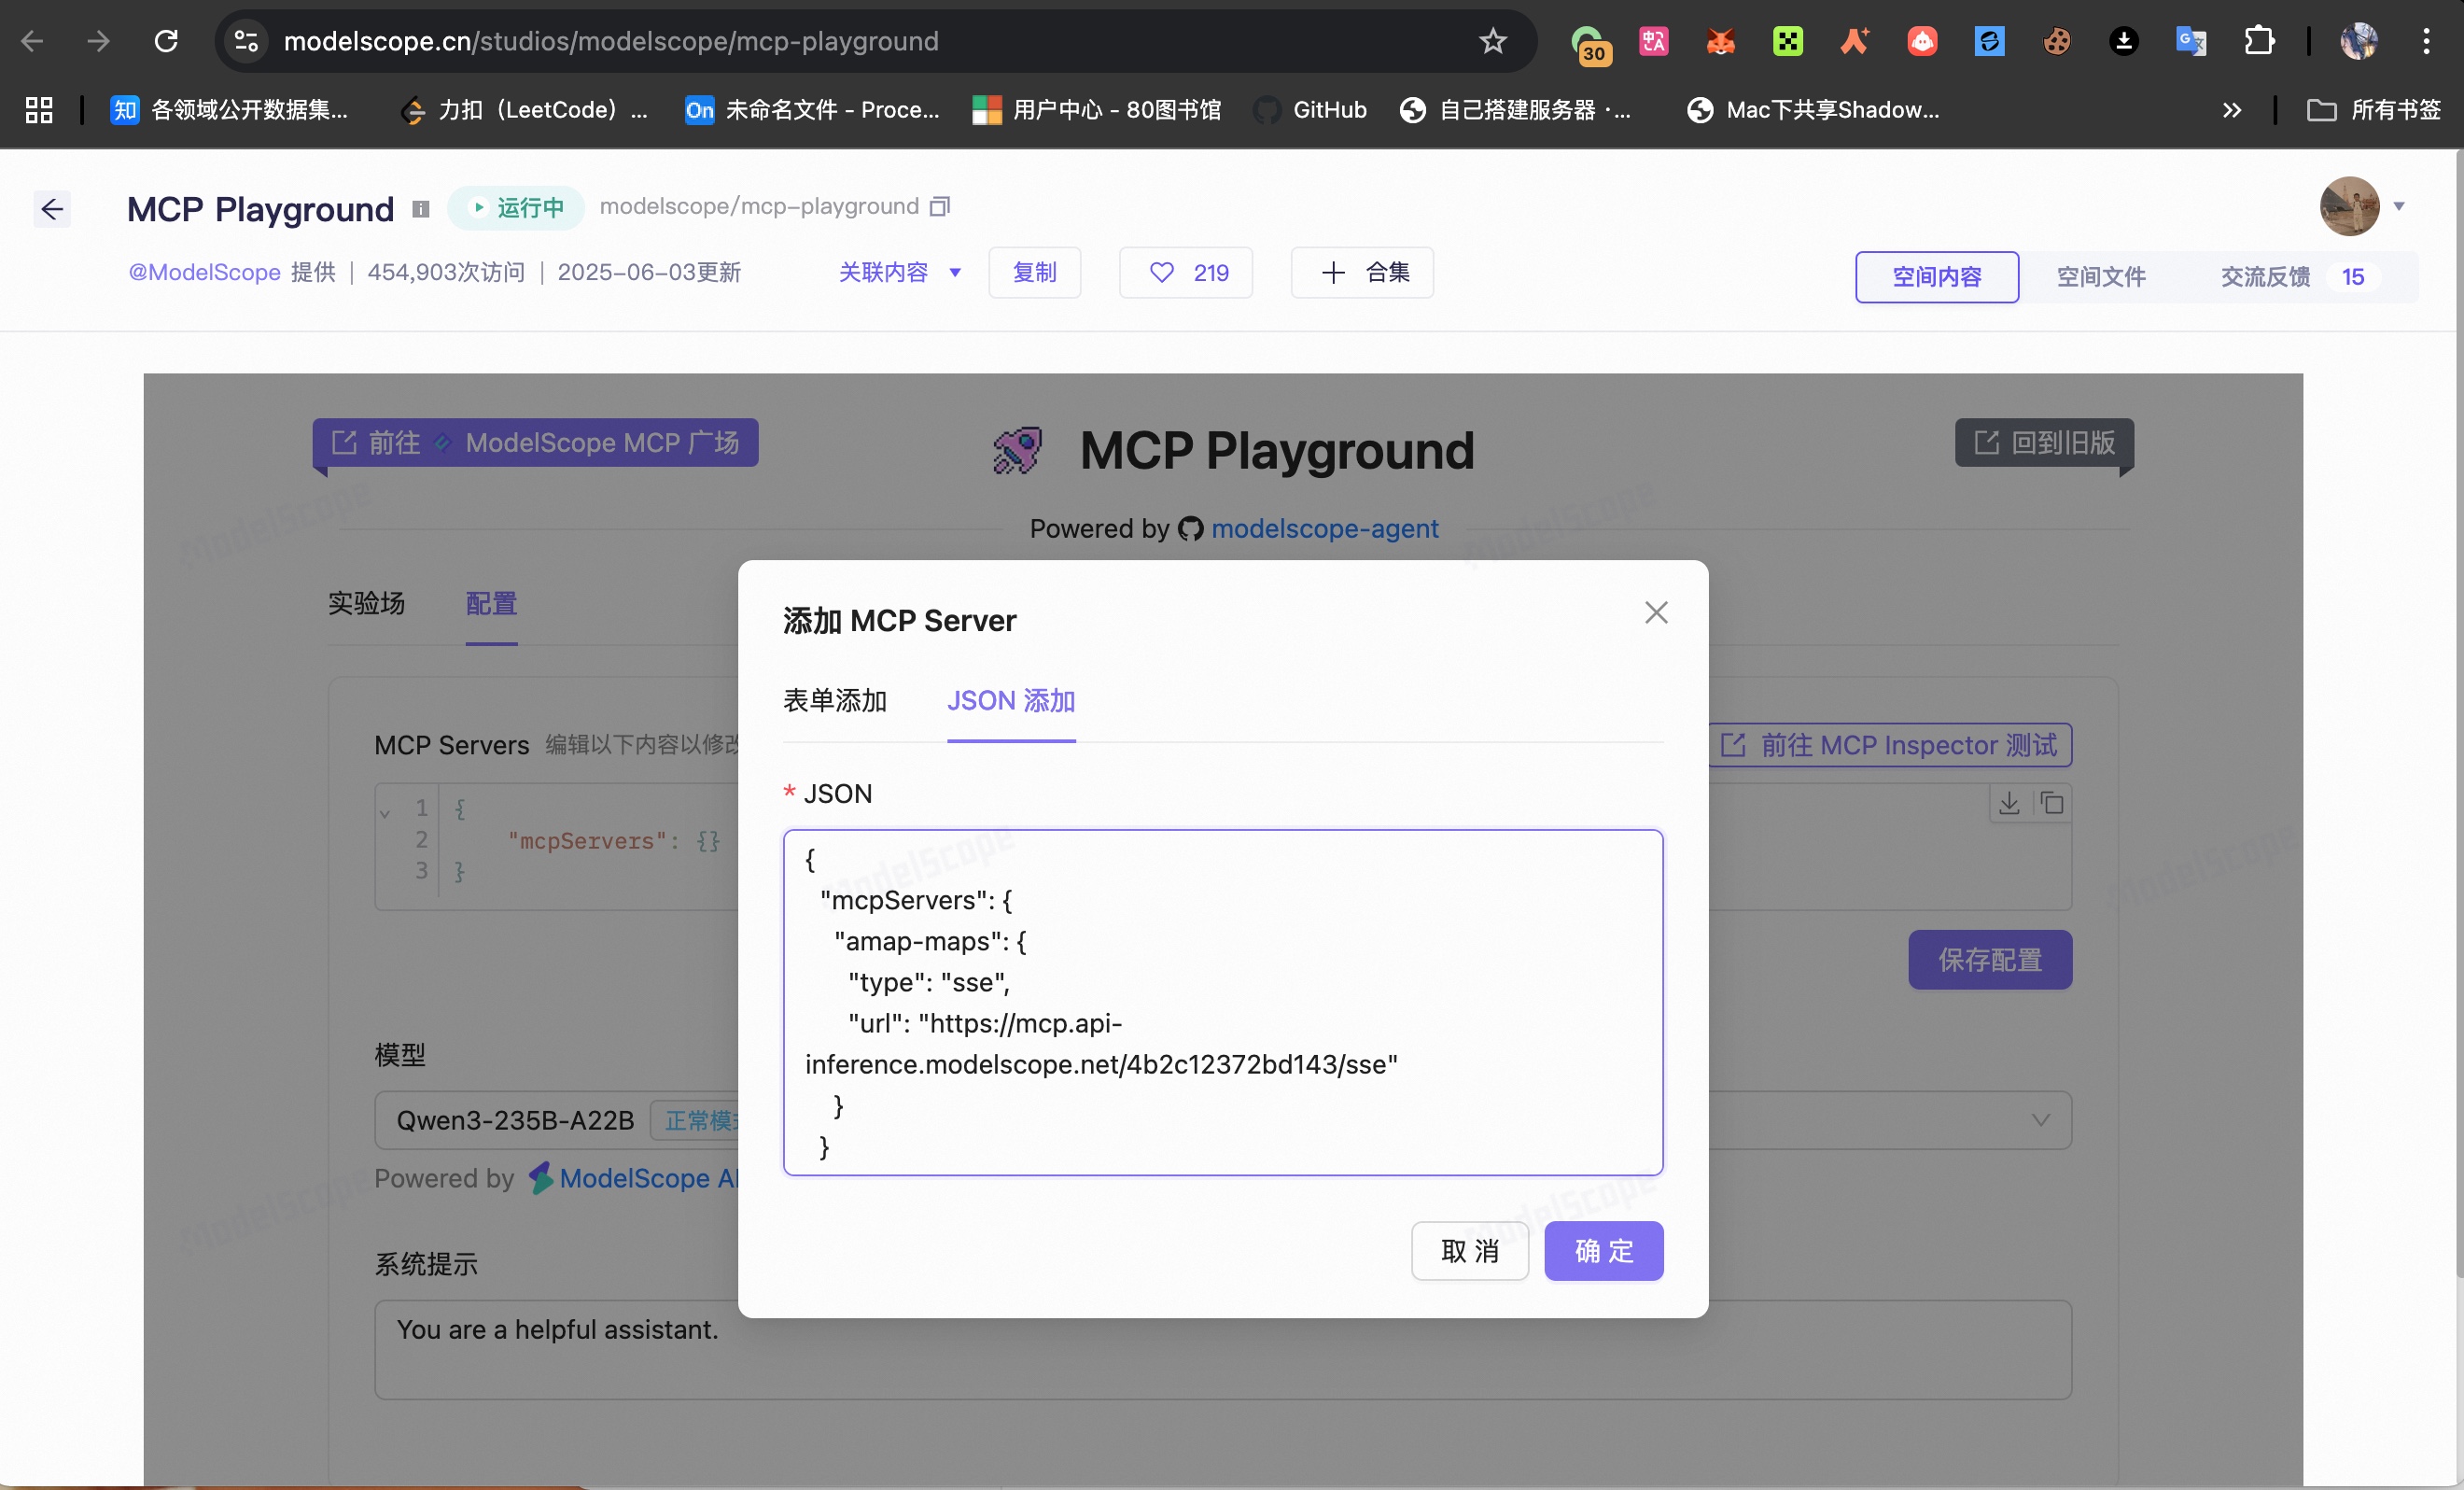Cancel with the 取消 button

coord(1470,1250)
